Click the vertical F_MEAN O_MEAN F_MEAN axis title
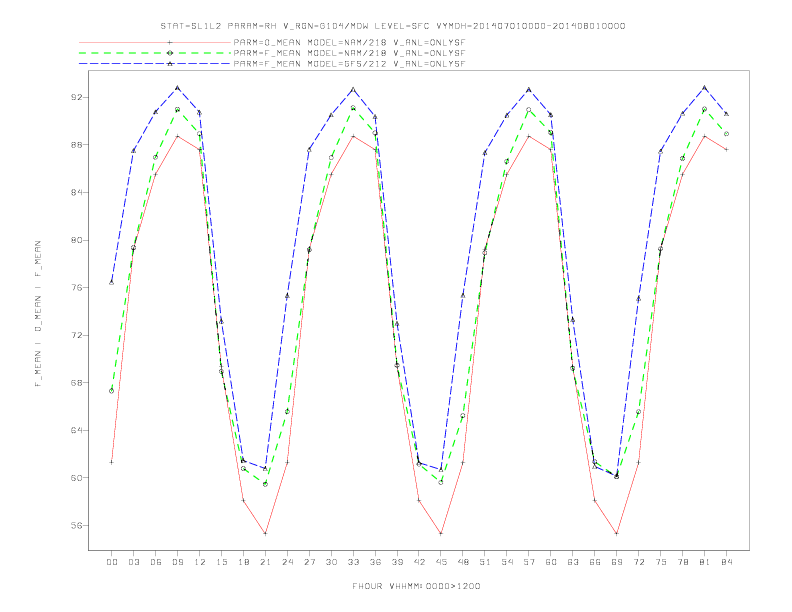The width and height of the screenshot is (792, 612). tap(38, 314)
